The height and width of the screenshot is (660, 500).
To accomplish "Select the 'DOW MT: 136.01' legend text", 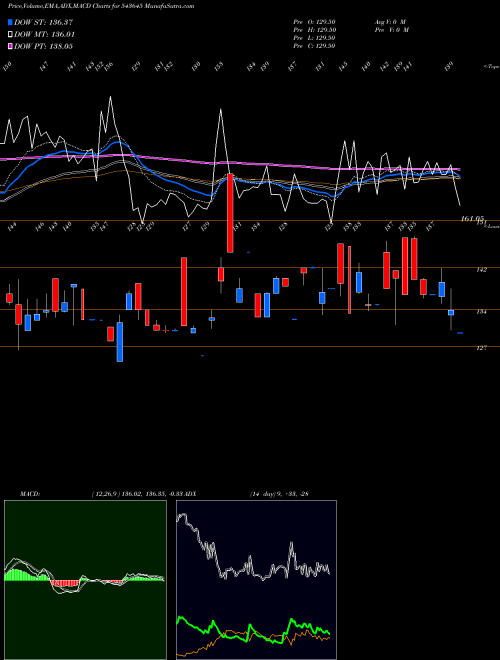I will (44, 35).
